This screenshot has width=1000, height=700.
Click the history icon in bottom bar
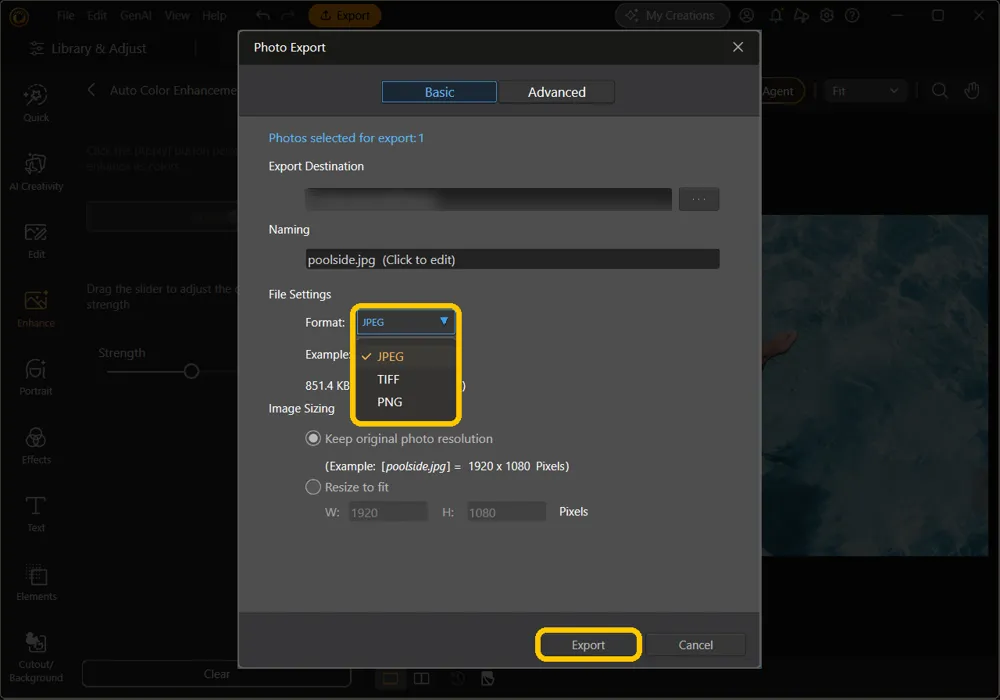457,678
